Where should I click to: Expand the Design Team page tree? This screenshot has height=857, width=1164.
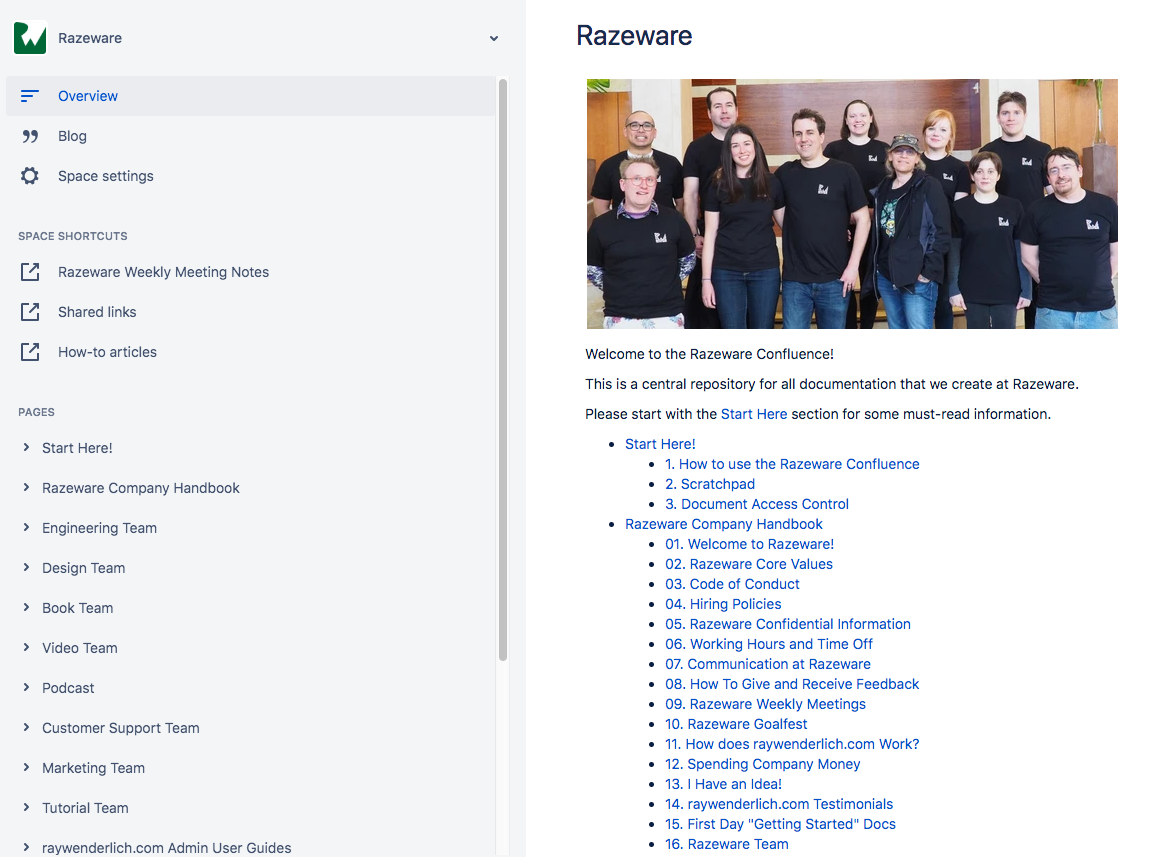tap(26, 567)
